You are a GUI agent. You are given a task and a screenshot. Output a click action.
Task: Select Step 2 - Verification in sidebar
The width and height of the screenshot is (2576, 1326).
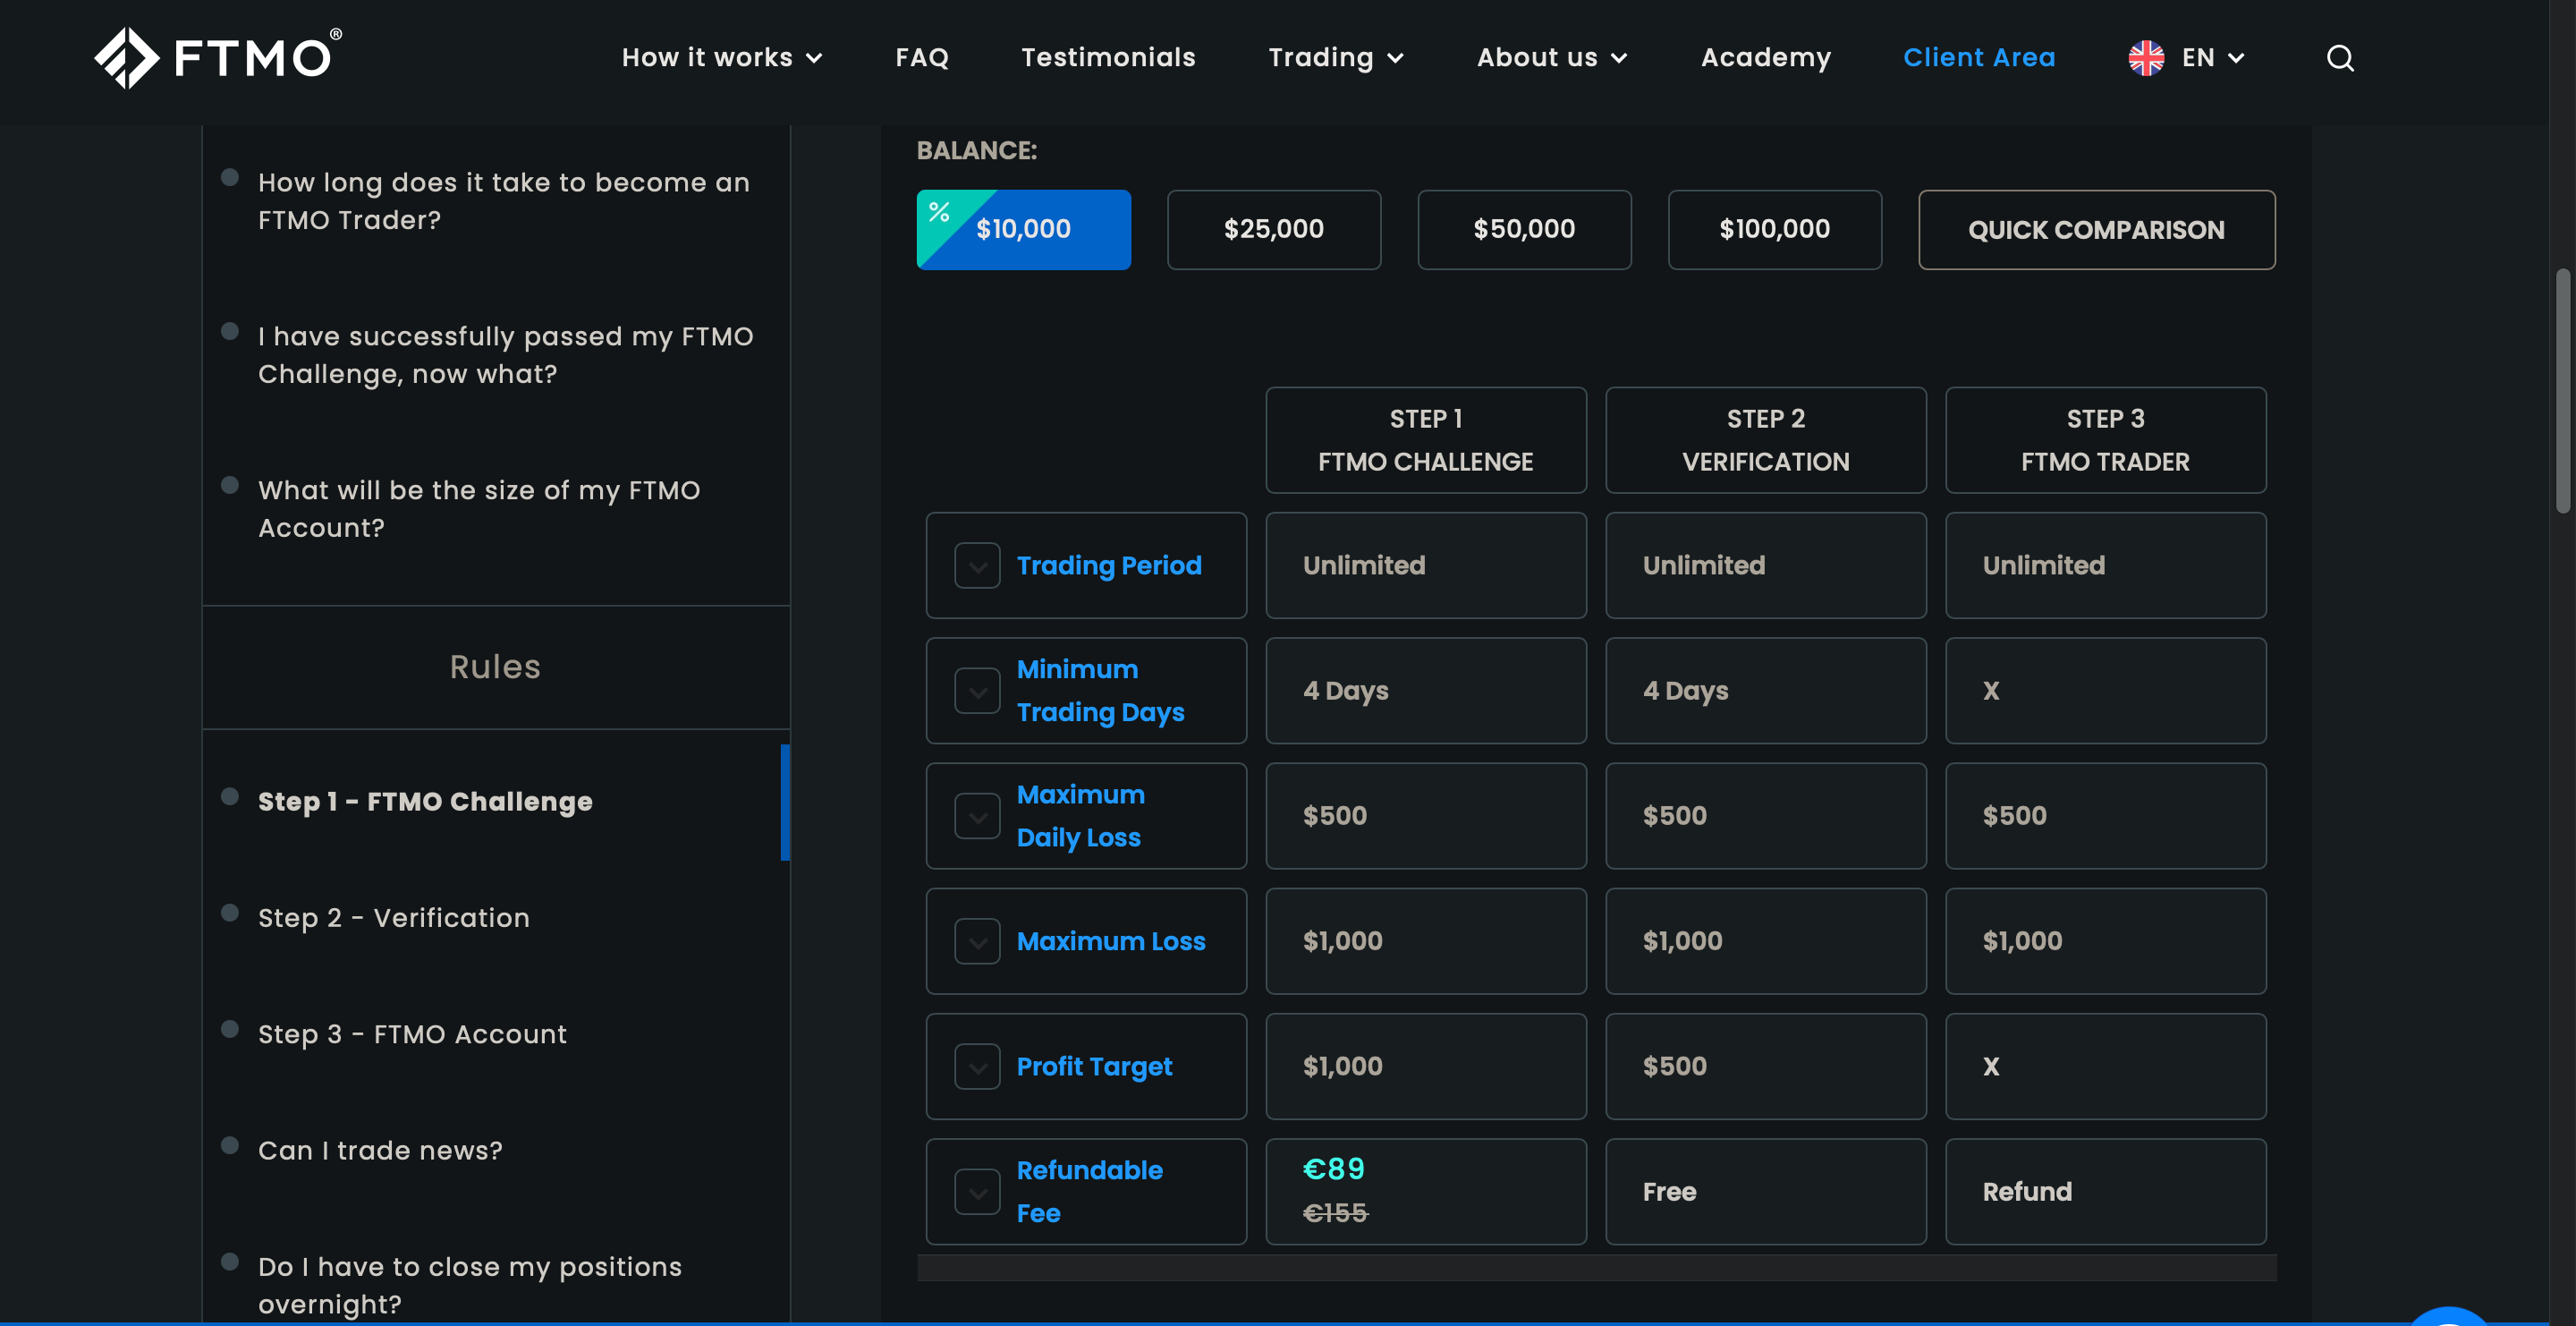[x=393, y=917]
